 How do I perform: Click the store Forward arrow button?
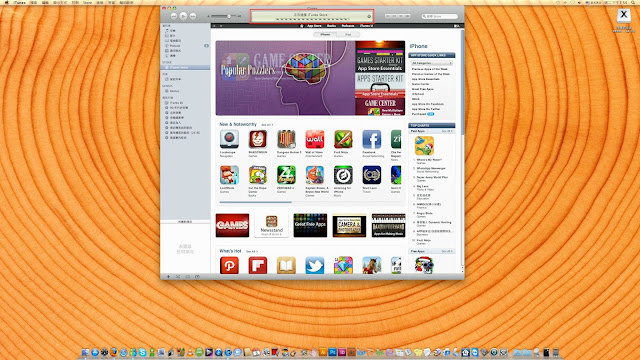pos(221,26)
